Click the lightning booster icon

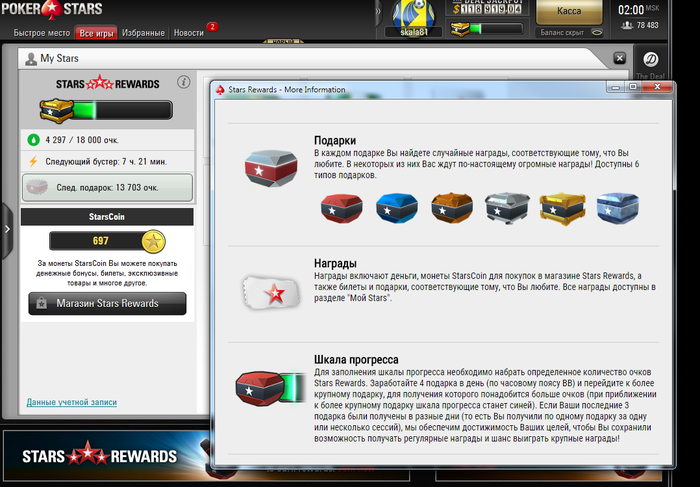[33, 161]
